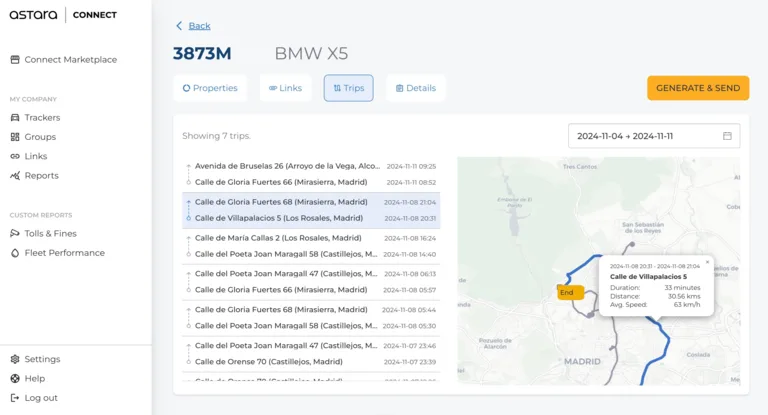Click the grey route start dot on map

[632, 244]
